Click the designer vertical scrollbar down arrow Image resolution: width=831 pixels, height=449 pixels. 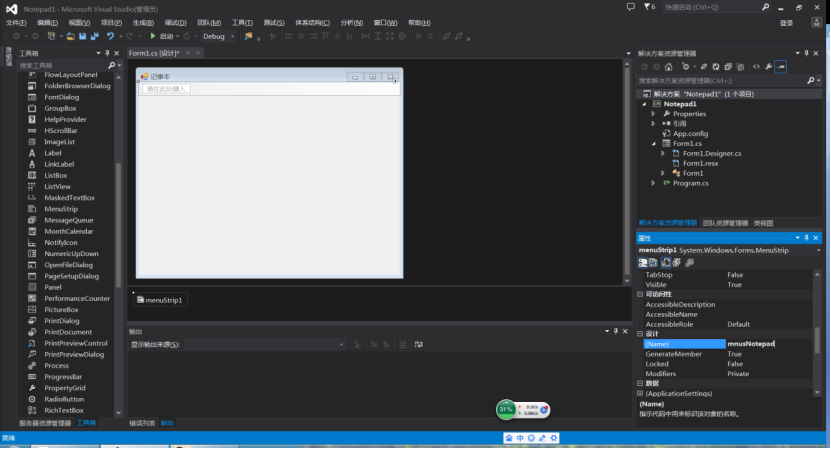pyautogui.click(x=627, y=281)
